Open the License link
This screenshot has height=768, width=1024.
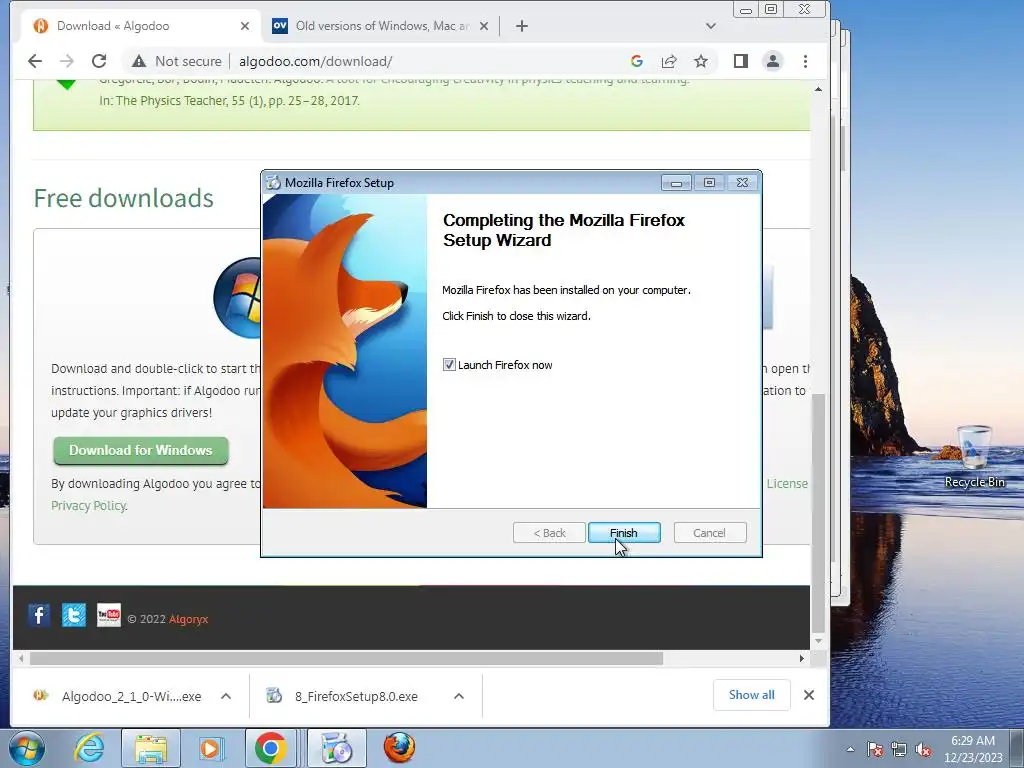click(787, 483)
